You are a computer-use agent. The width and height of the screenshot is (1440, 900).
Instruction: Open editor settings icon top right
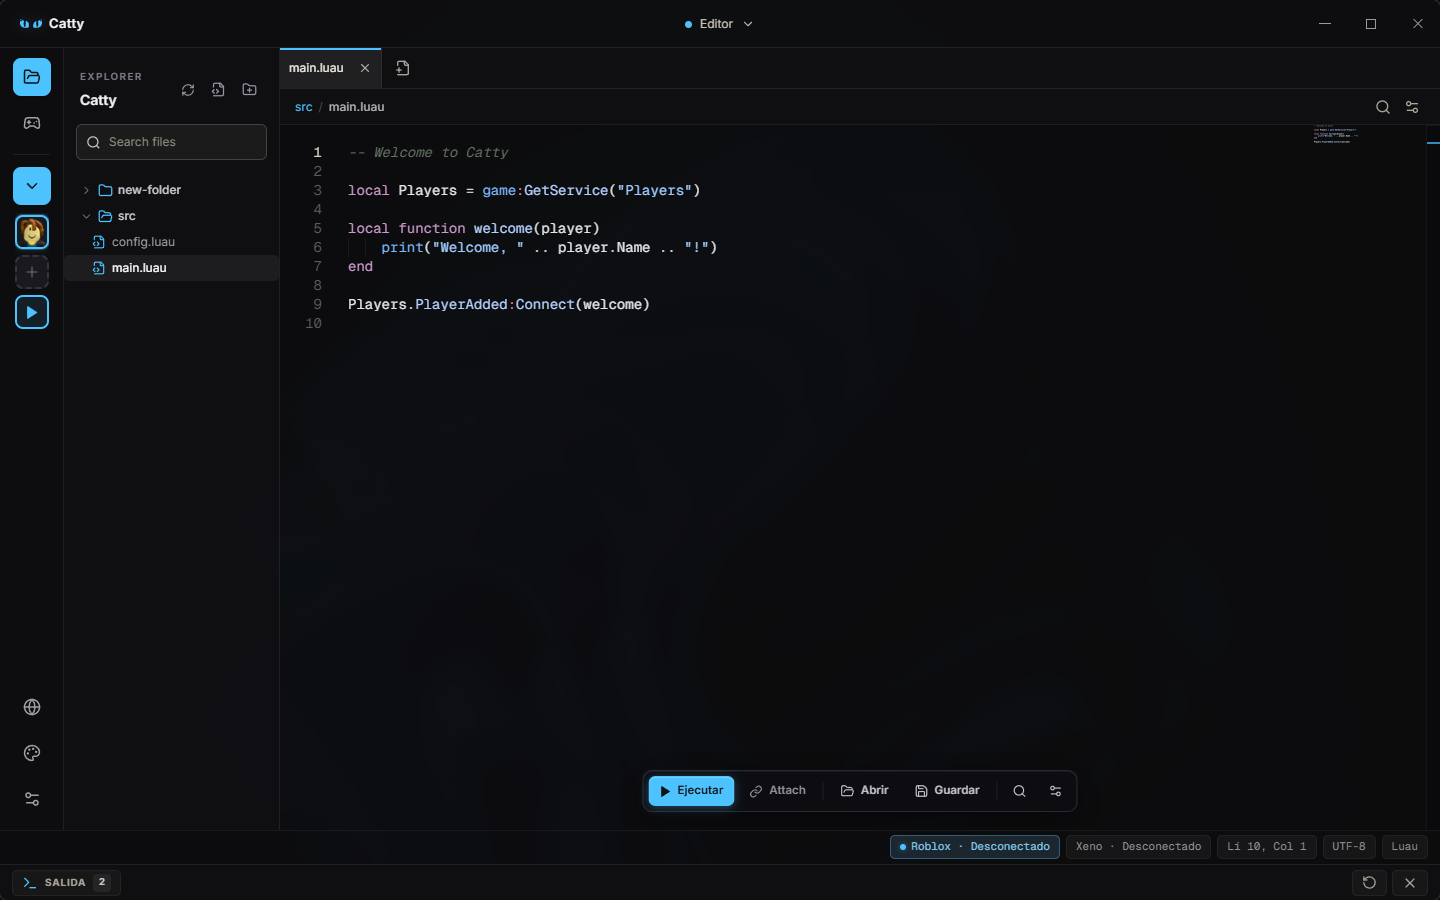pyautogui.click(x=1412, y=107)
